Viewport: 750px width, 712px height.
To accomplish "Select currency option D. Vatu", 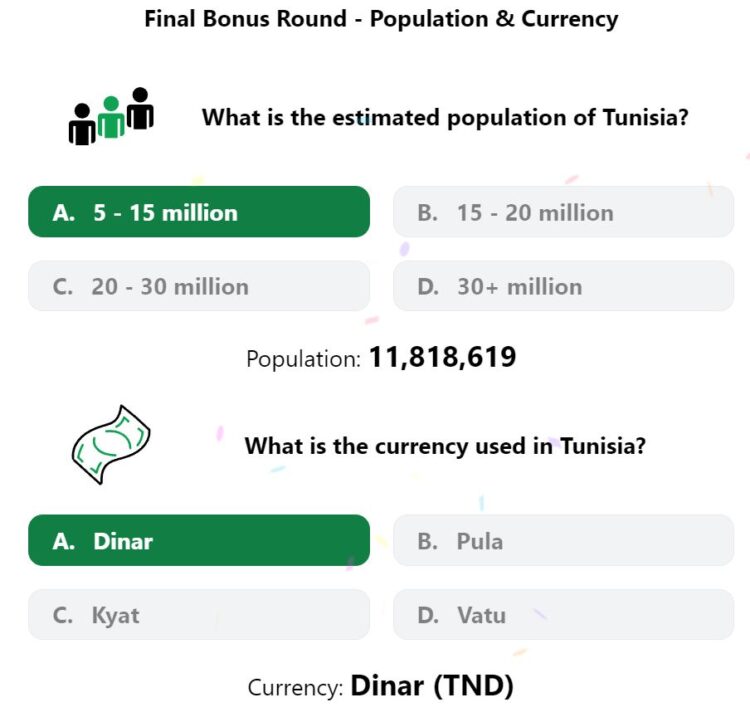I will (563, 614).
